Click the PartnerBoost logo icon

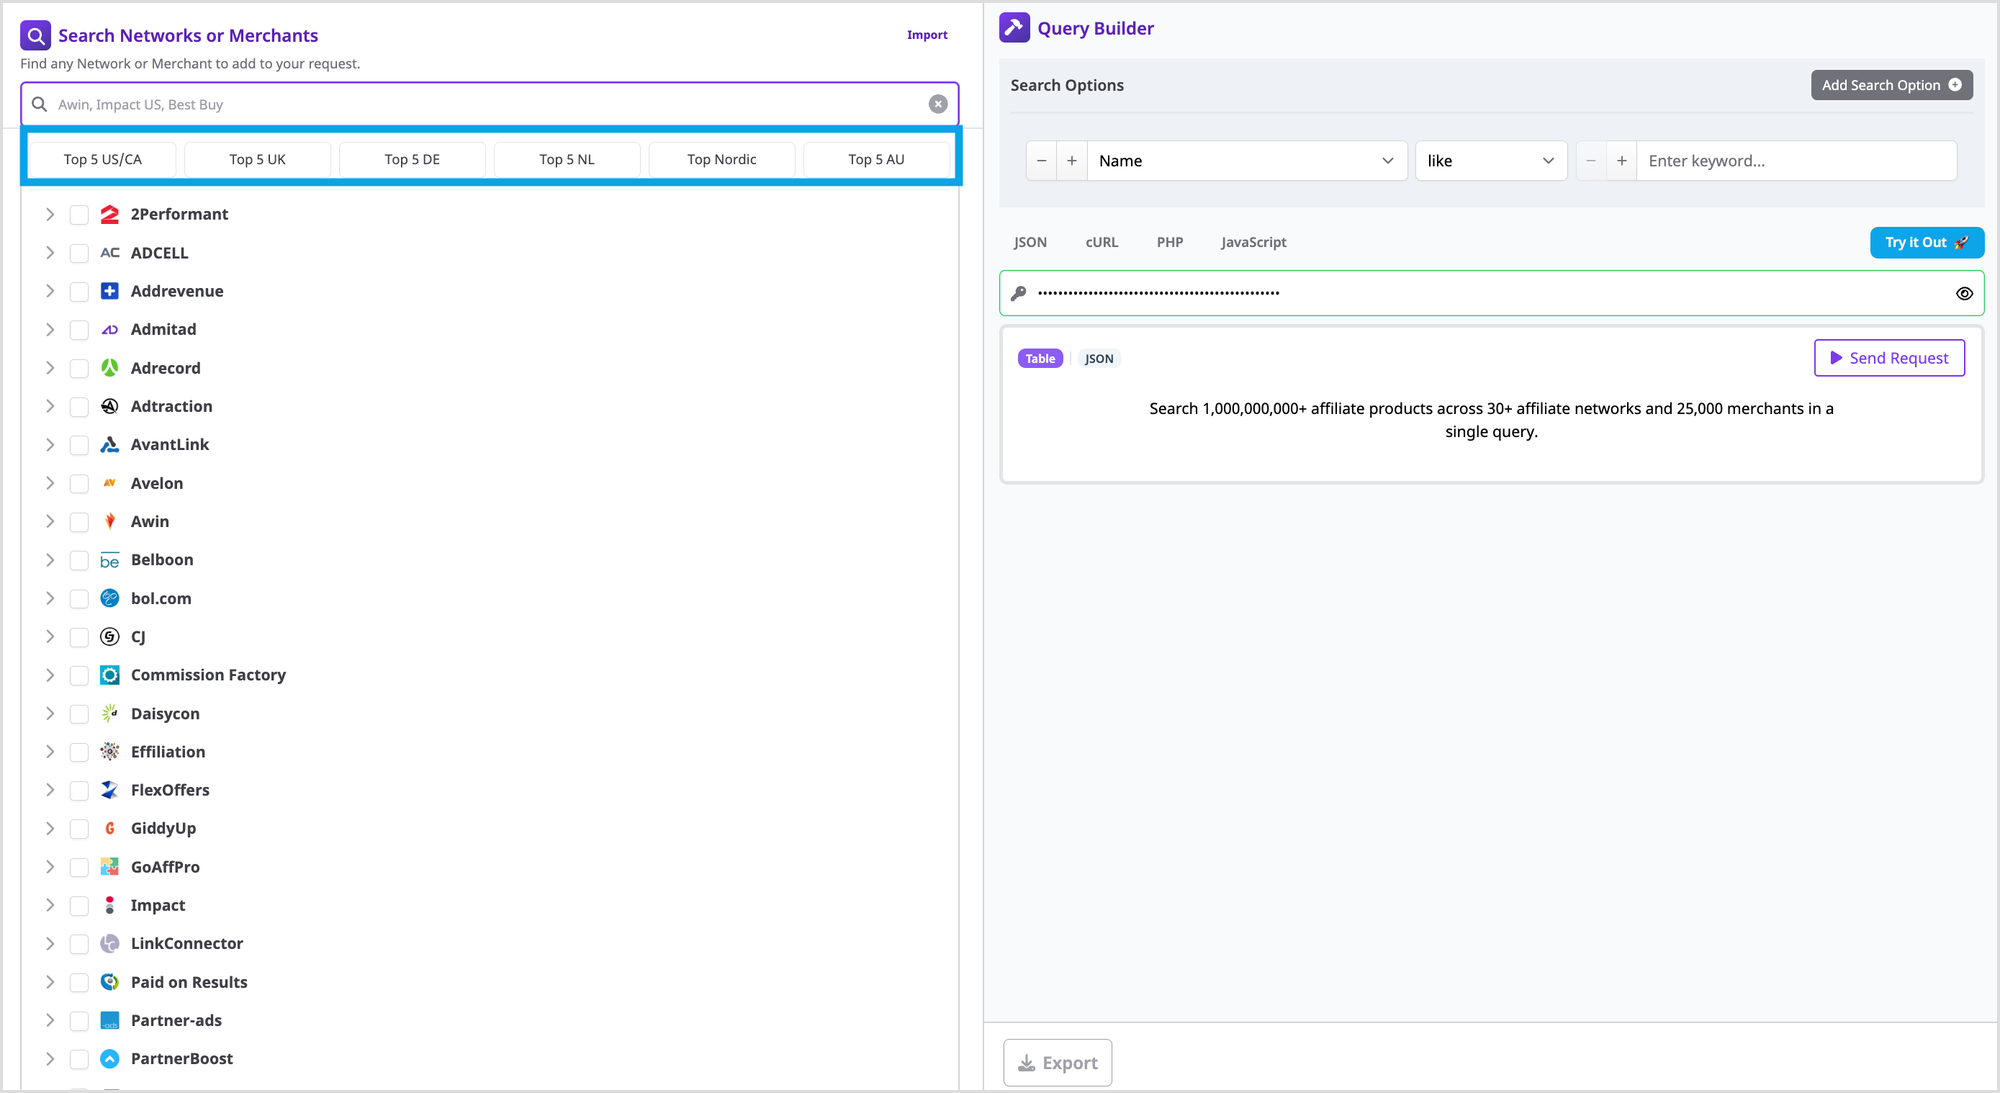110,1058
